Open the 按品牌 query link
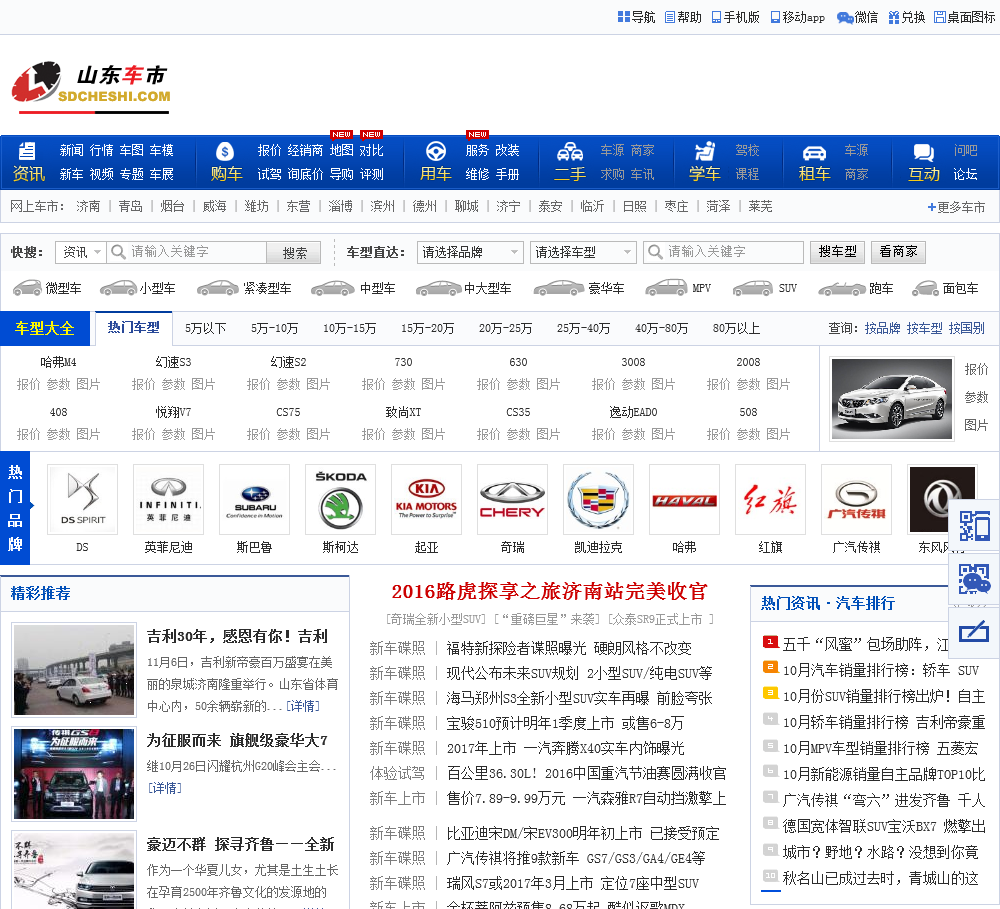Image resolution: width=1000 pixels, height=909 pixels. pyautogui.click(x=882, y=329)
